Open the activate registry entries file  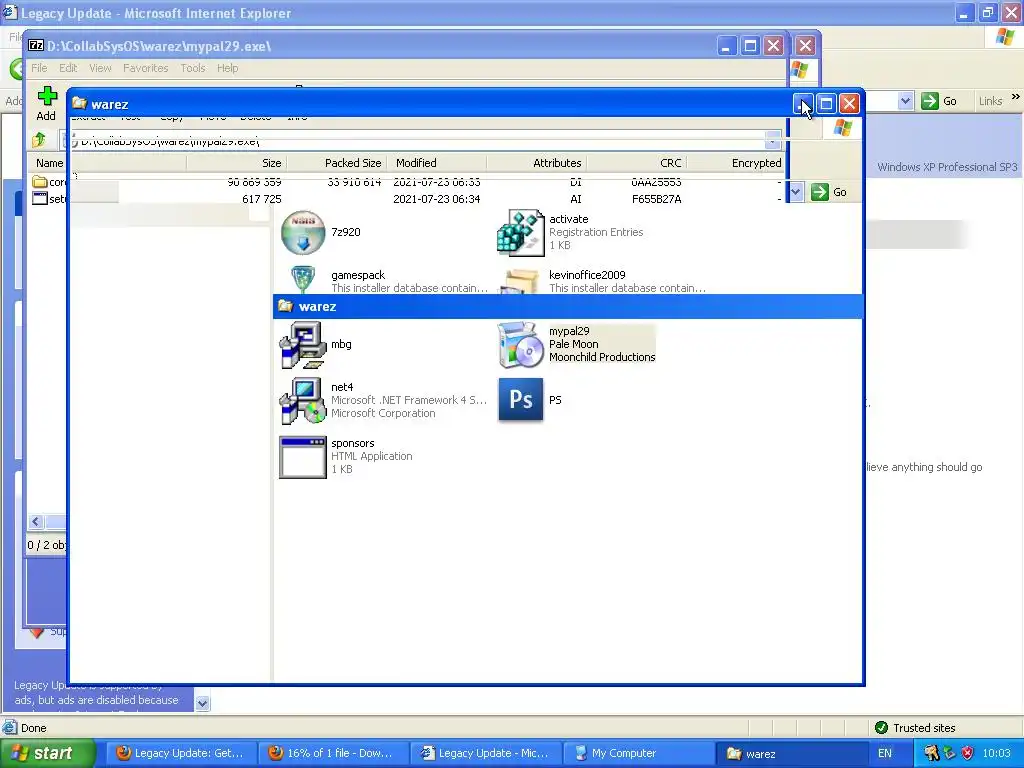(x=520, y=232)
